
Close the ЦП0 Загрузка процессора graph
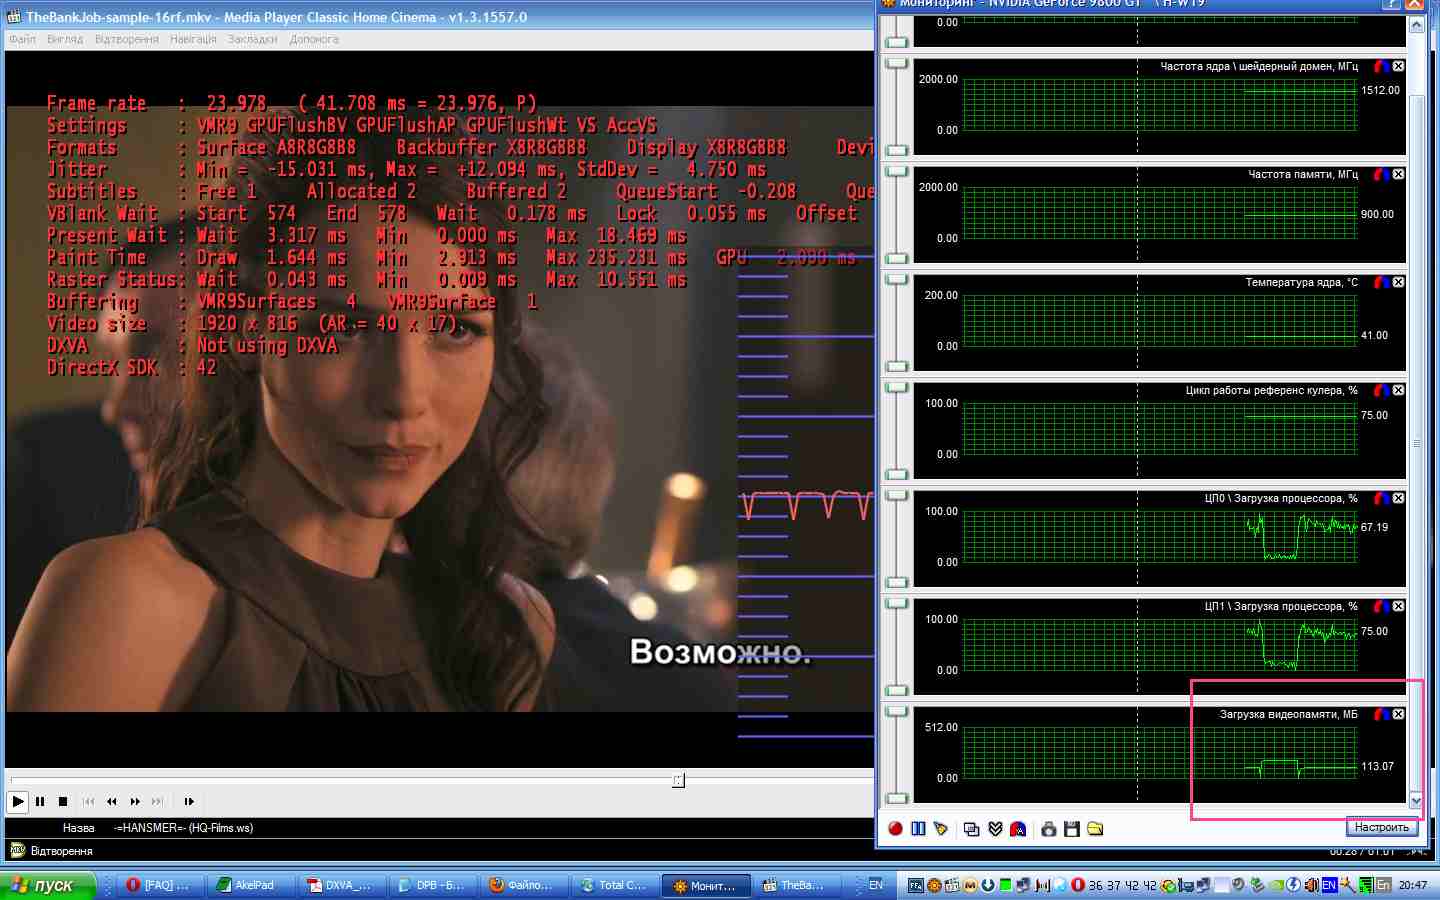coord(1398,498)
